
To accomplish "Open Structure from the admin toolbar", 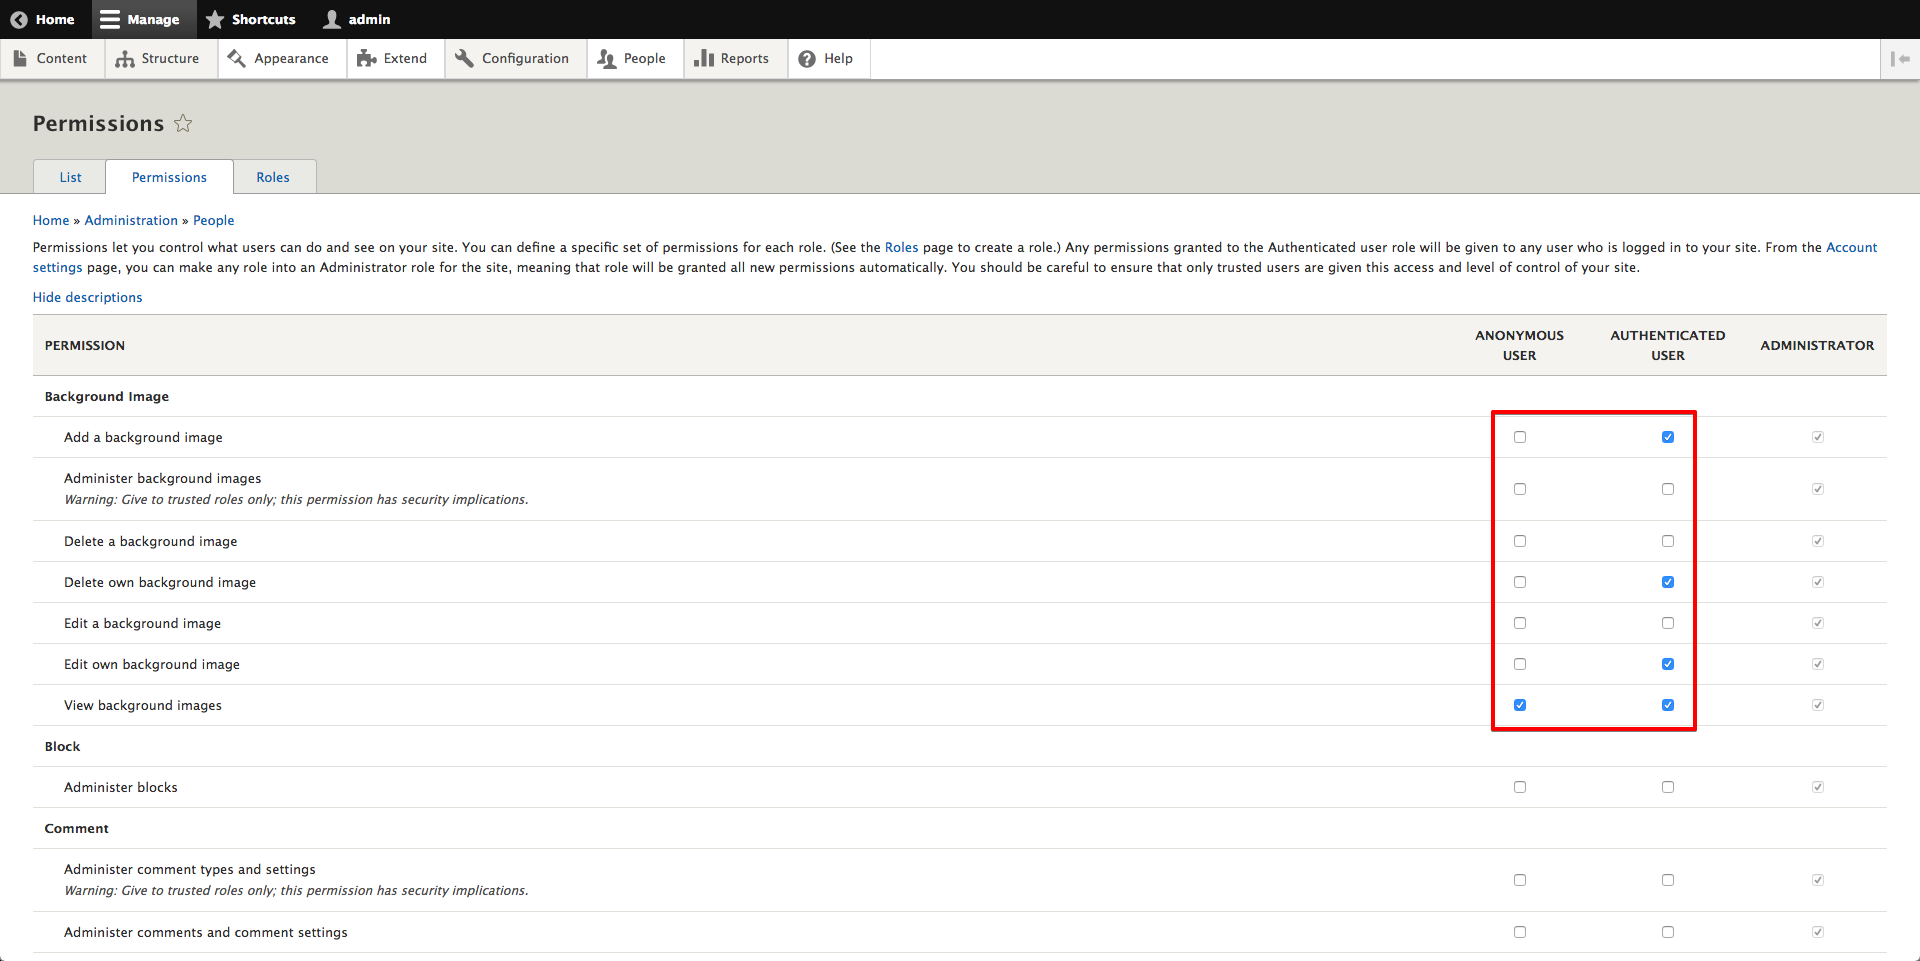I will 158,59.
